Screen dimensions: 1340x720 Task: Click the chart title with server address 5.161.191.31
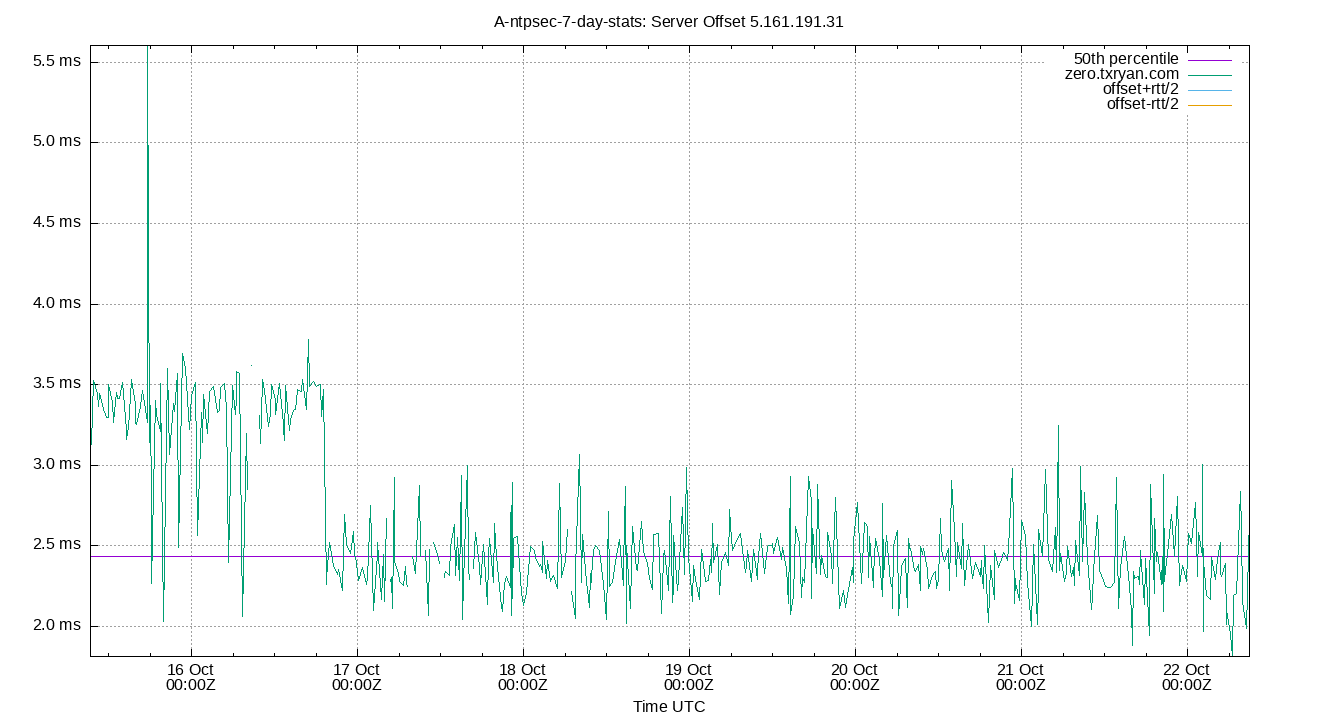[x=669, y=21]
